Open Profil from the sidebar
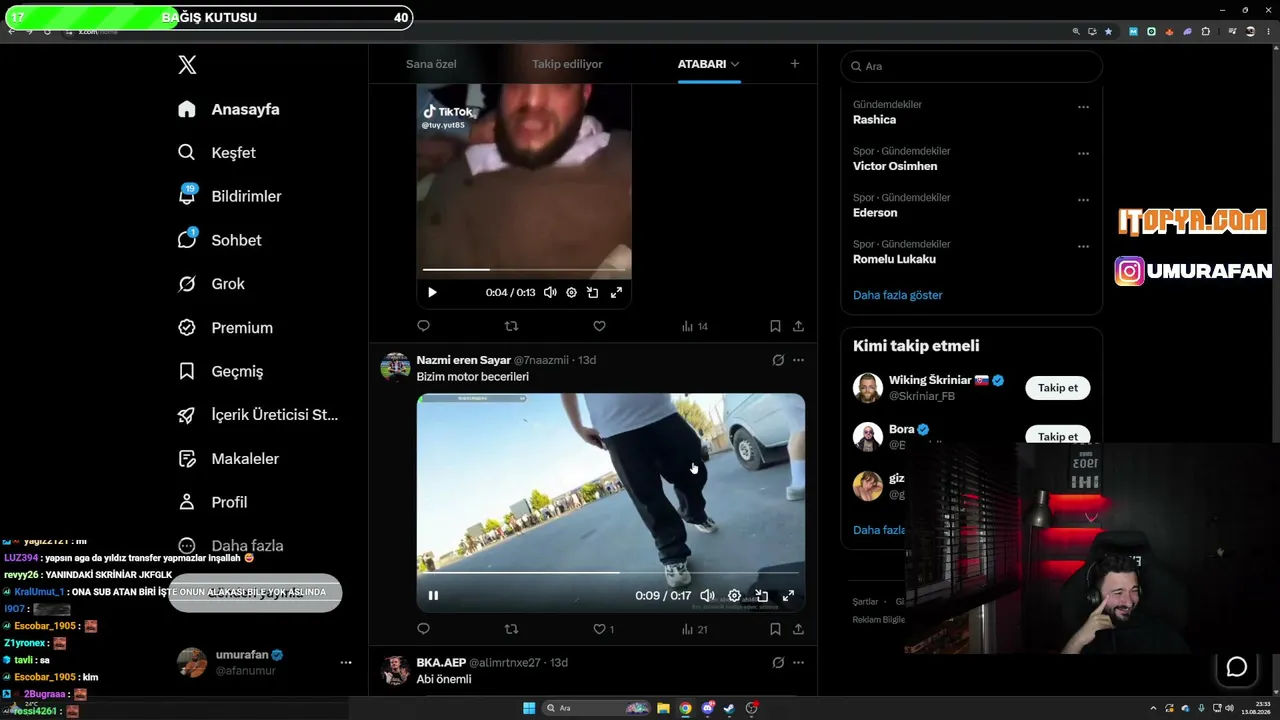Image resolution: width=1280 pixels, height=720 pixels. coord(212,502)
